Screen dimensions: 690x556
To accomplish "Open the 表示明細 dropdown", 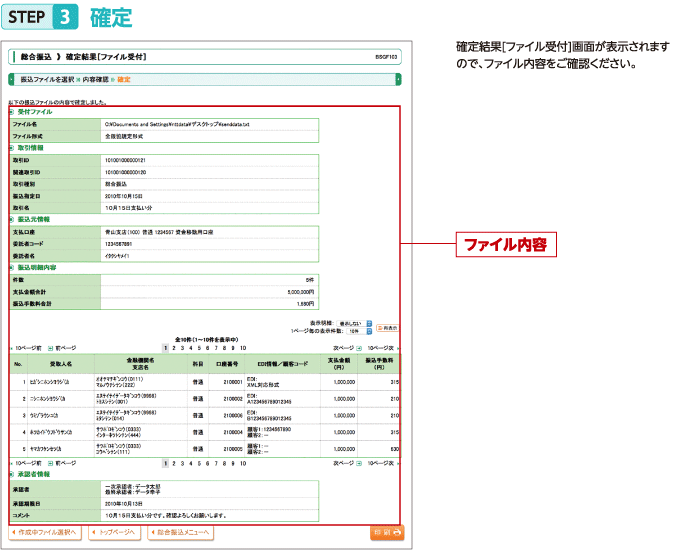I will click(x=354, y=324).
